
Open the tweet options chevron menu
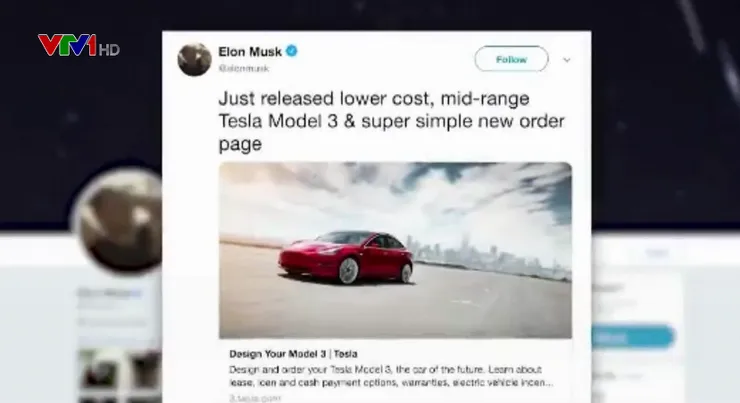(567, 60)
